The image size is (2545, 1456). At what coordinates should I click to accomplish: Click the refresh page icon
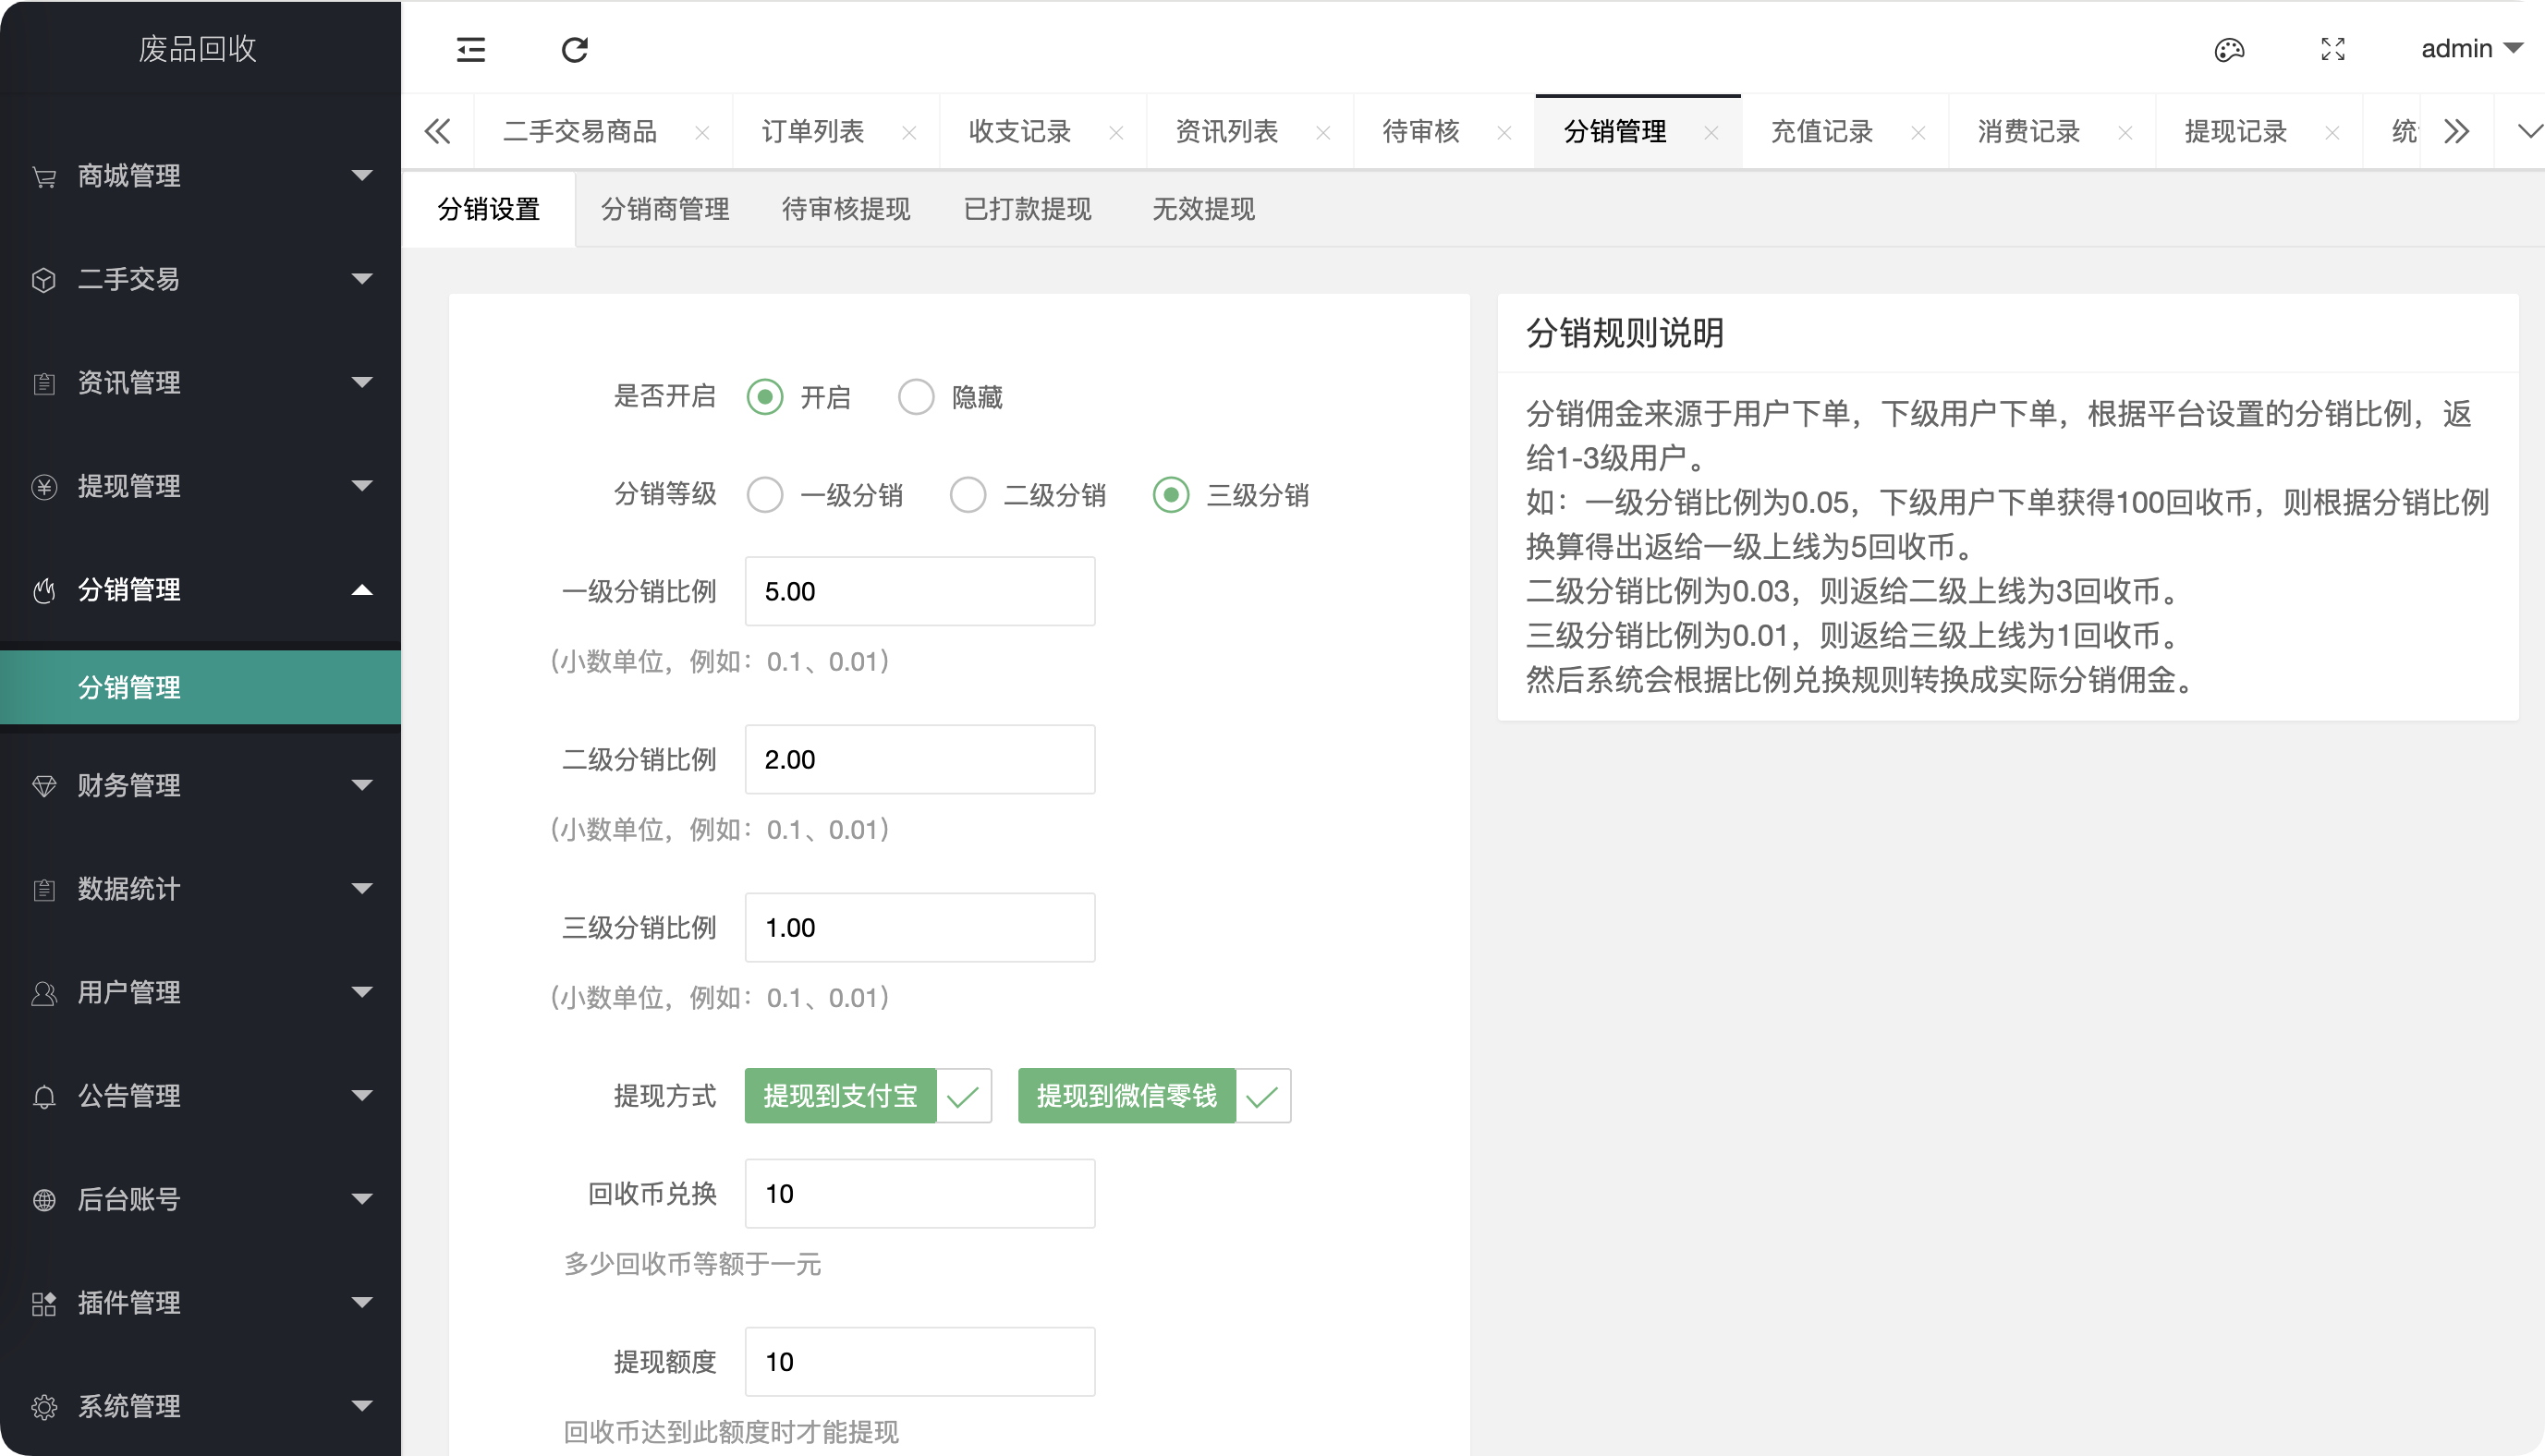pyautogui.click(x=574, y=49)
